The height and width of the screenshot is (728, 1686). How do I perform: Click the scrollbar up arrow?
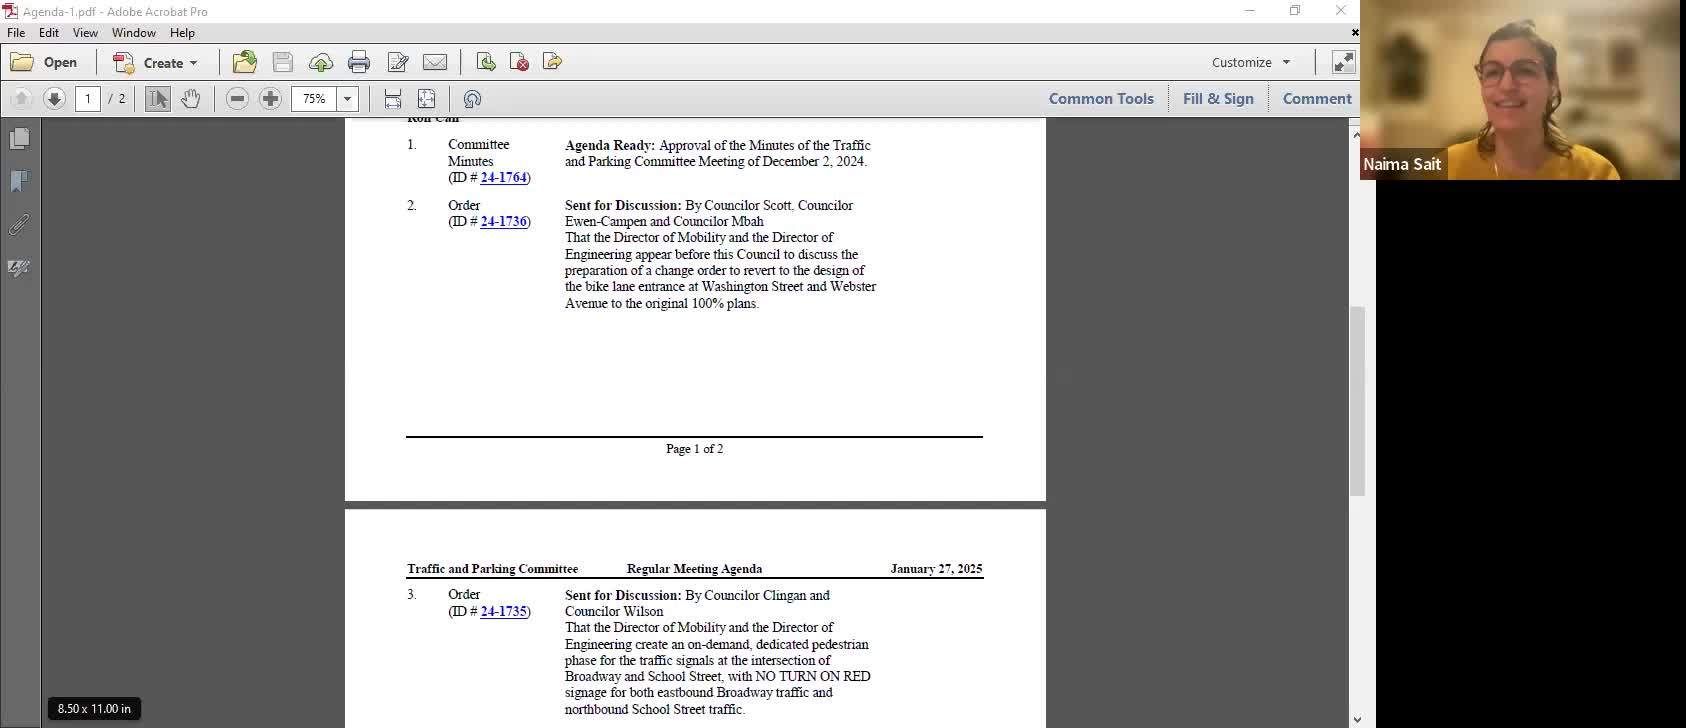click(x=1357, y=133)
